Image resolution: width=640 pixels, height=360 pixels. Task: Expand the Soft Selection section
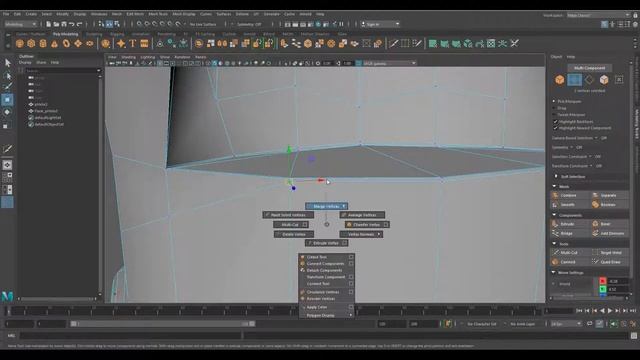click(x=556, y=176)
